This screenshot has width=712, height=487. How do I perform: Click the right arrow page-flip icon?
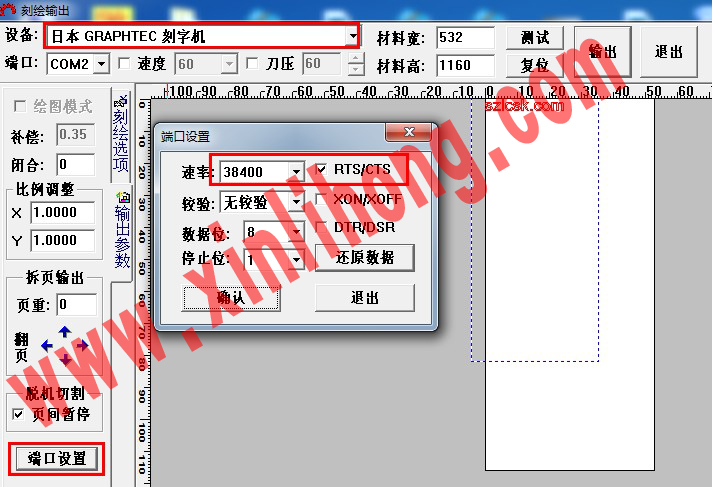tap(82, 345)
